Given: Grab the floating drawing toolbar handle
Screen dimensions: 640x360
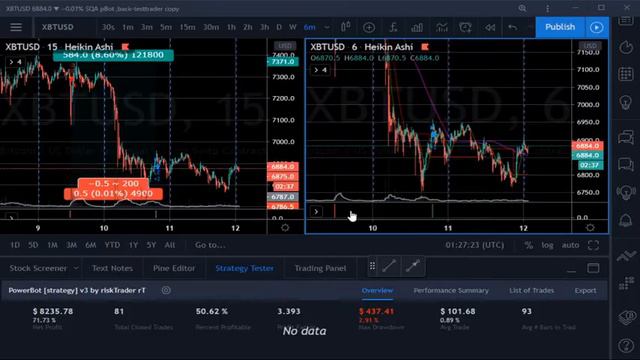Looking at the screenshot, I should tap(372, 266).
